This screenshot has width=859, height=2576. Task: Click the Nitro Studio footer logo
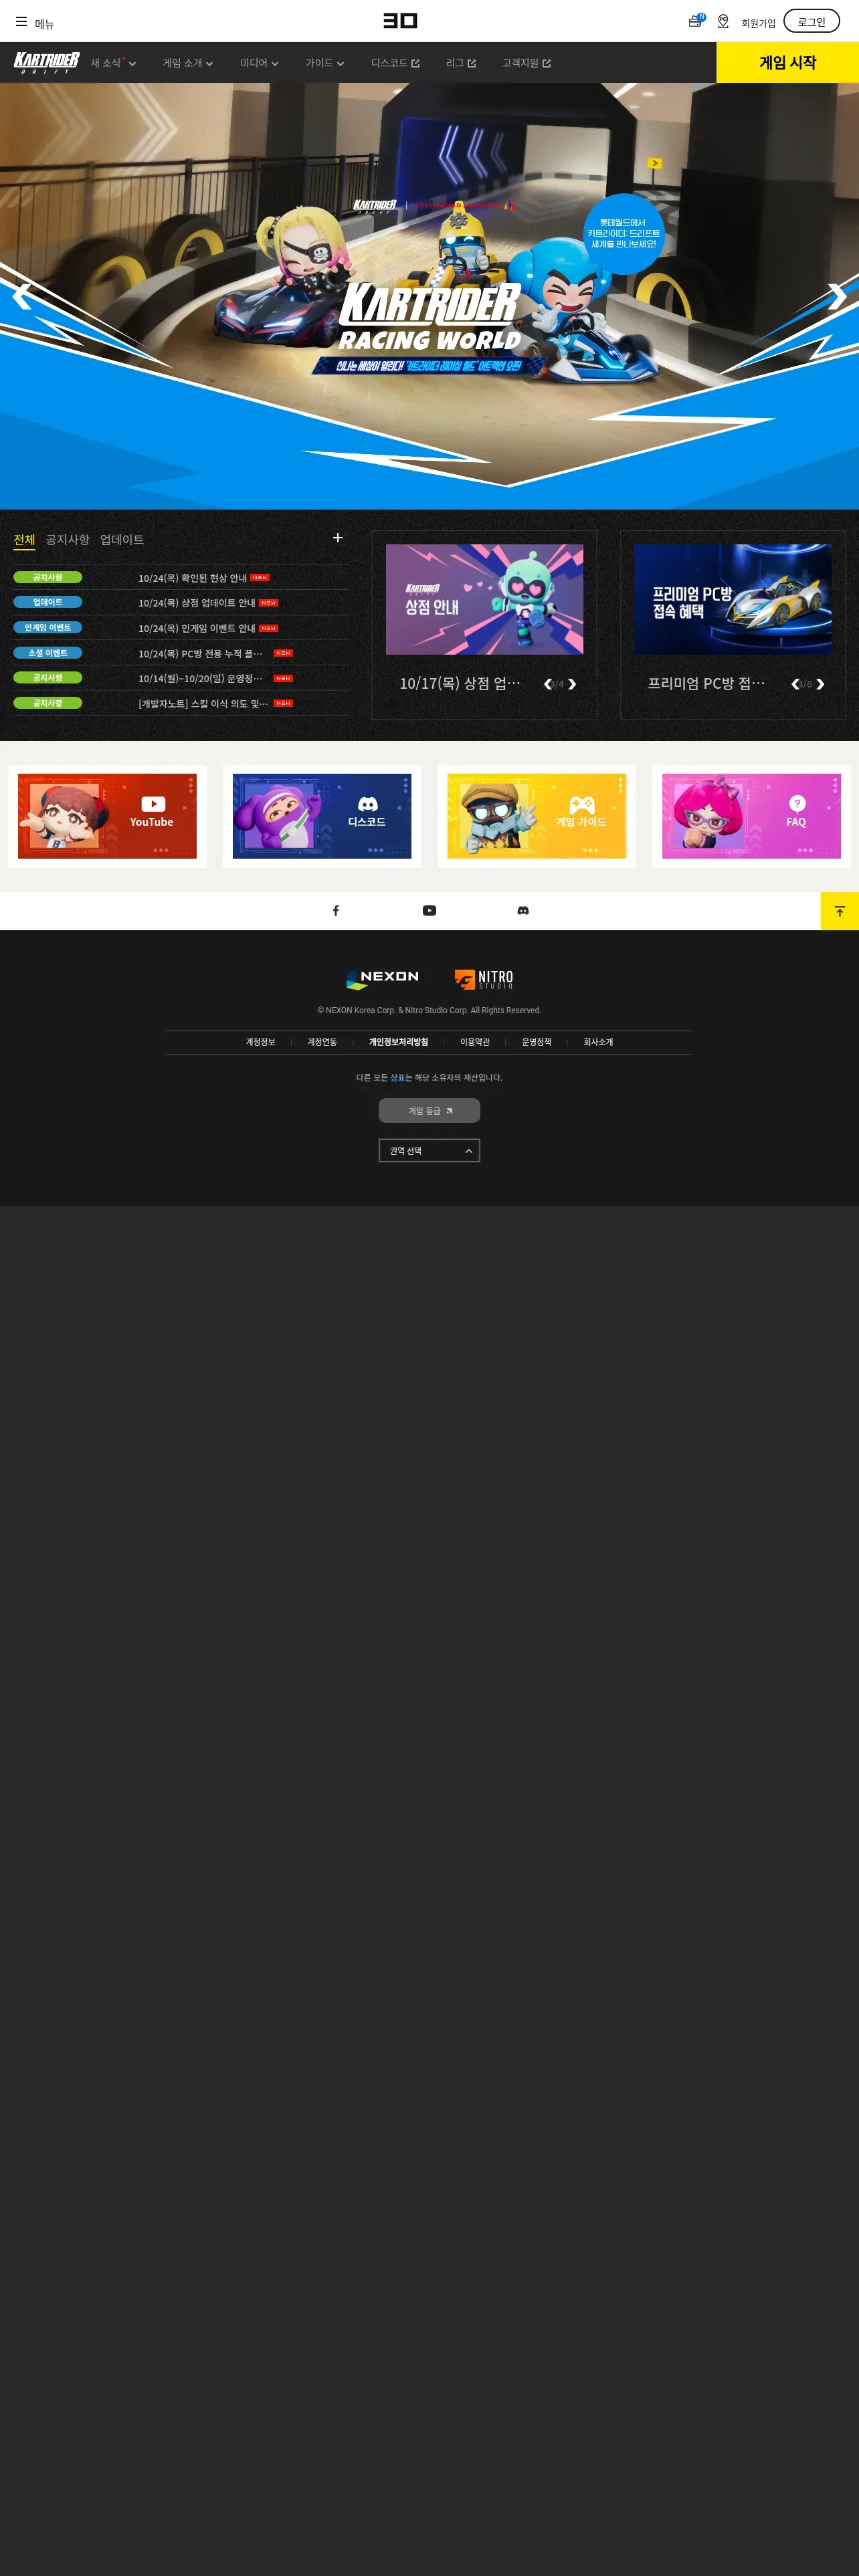click(484, 979)
